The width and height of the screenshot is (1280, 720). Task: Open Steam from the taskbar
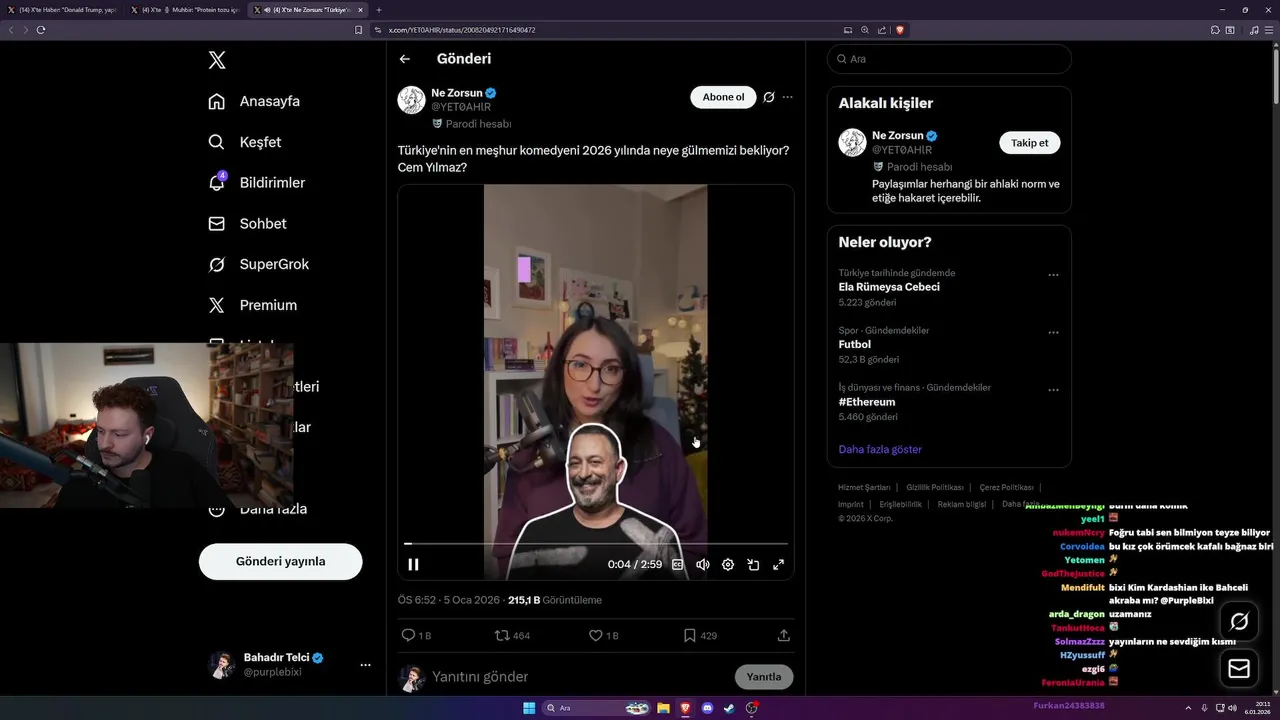[729, 708]
